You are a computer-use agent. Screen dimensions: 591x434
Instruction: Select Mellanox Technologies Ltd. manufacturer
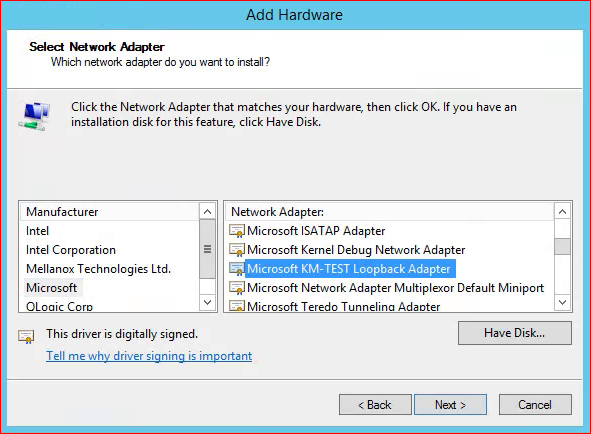click(98, 269)
